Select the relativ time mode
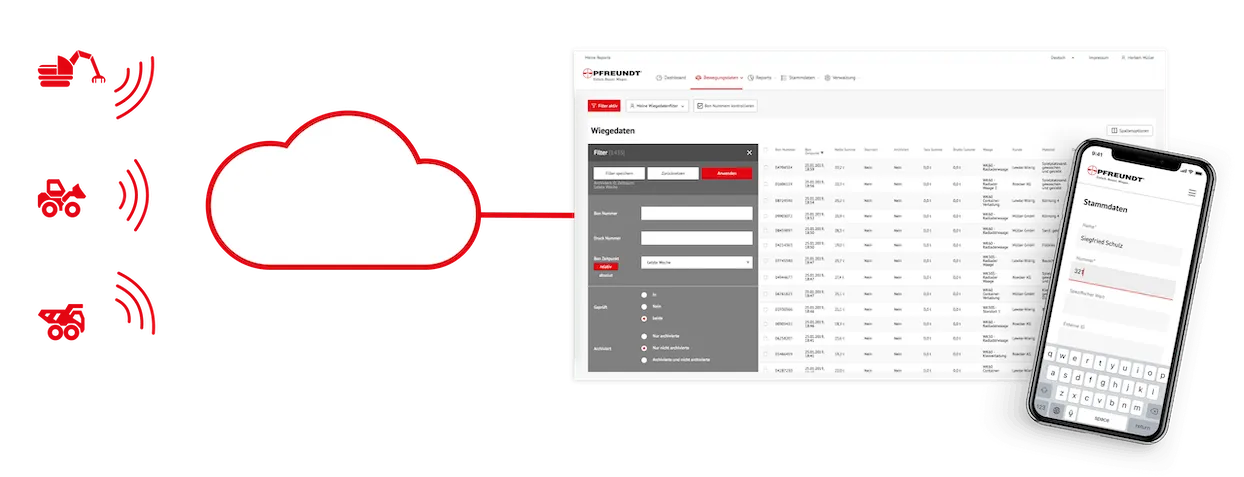 [x=605, y=267]
